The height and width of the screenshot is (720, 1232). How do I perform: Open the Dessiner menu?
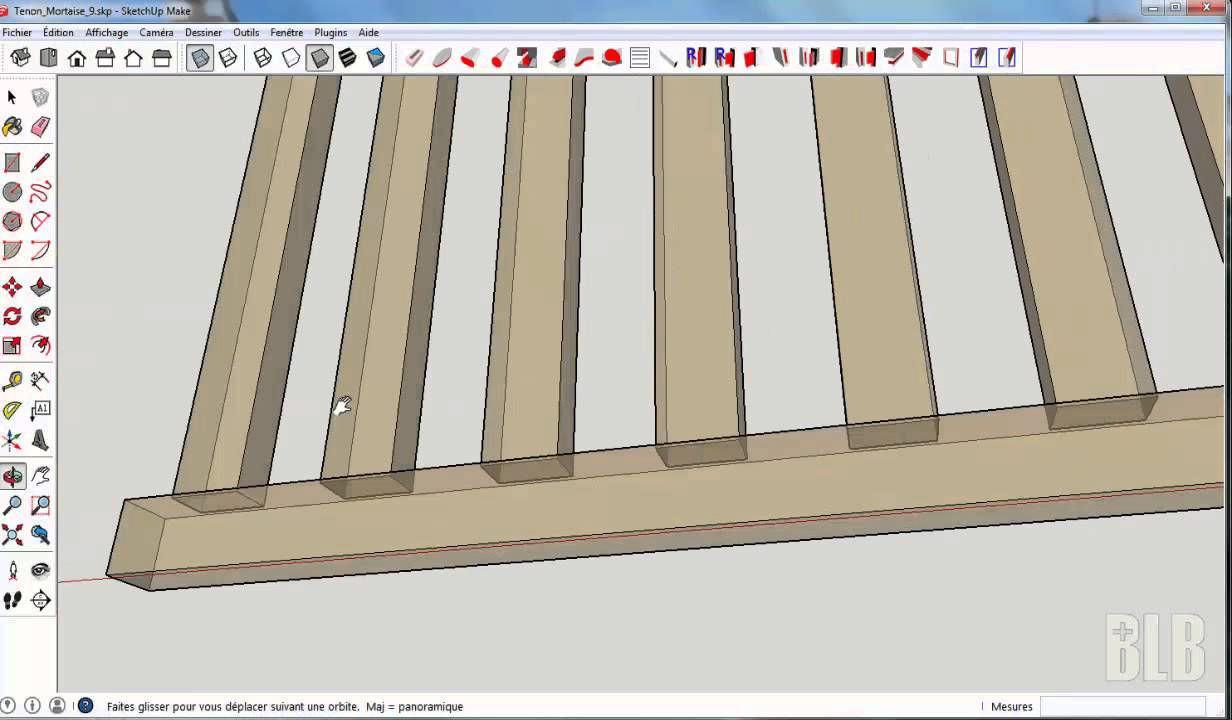point(203,32)
